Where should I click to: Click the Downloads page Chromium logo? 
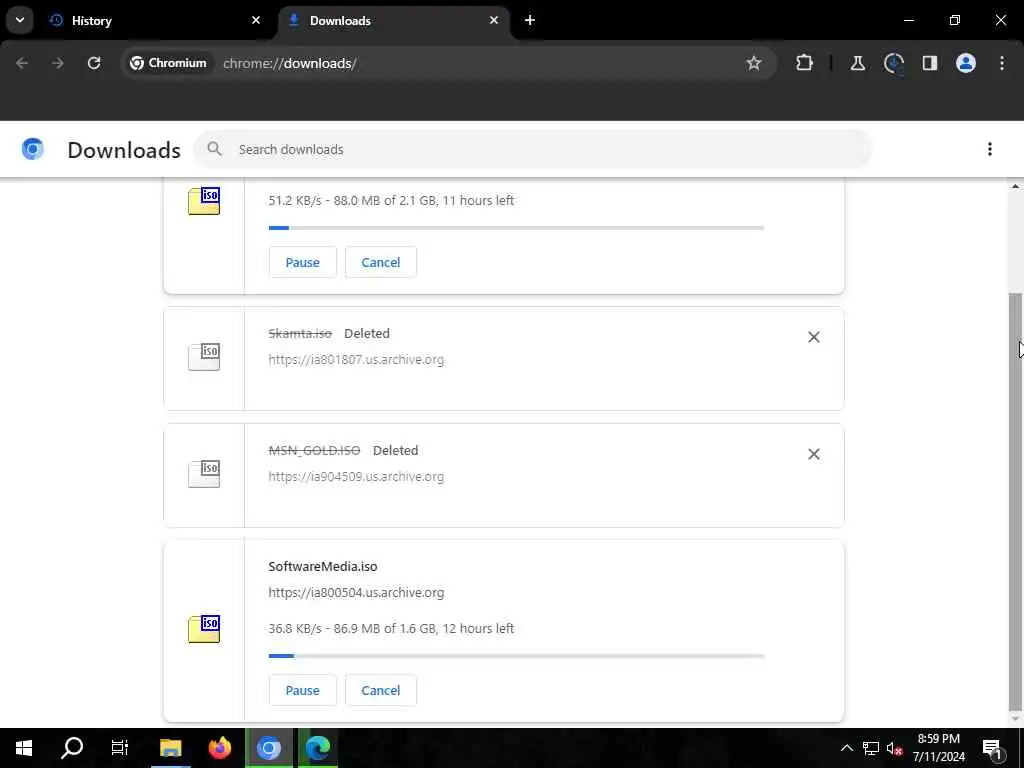(33, 150)
